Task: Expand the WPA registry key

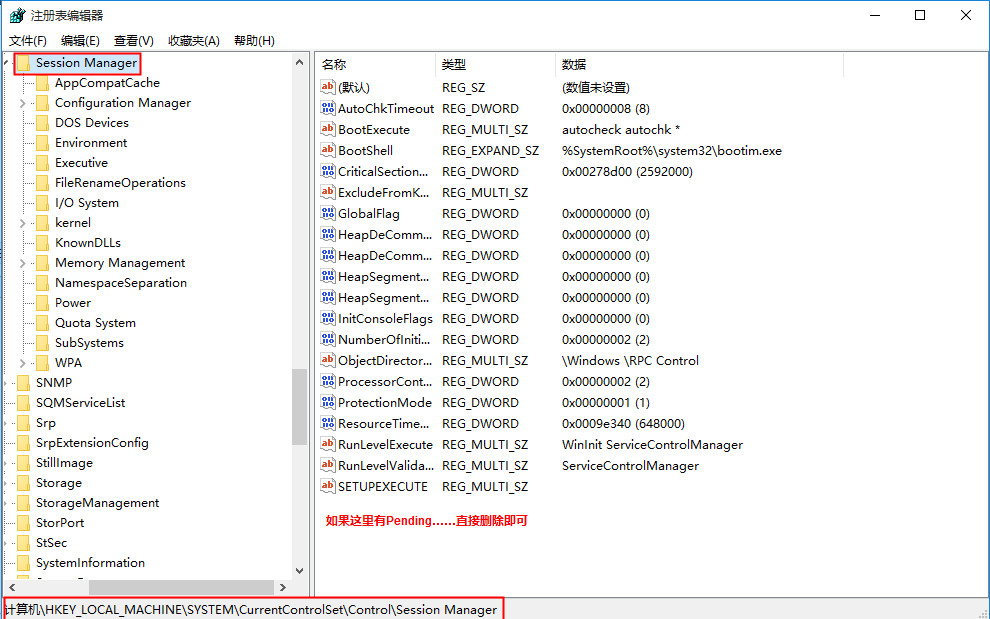Action: pyautogui.click(x=23, y=363)
